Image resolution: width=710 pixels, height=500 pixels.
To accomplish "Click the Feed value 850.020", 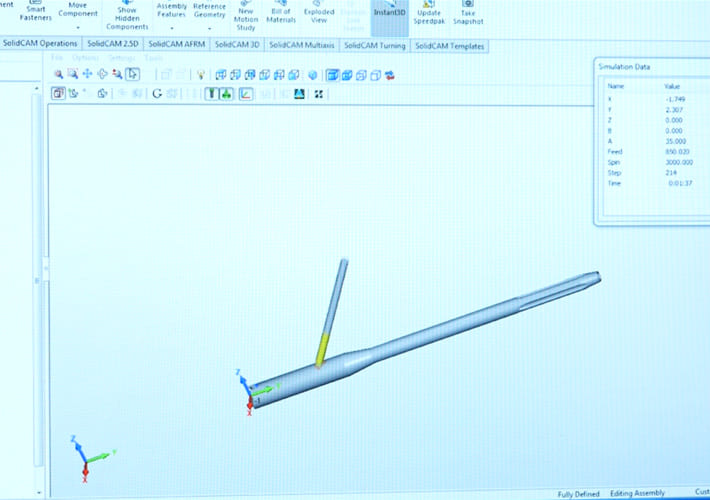I will pyautogui.click(x=677, y=152).
